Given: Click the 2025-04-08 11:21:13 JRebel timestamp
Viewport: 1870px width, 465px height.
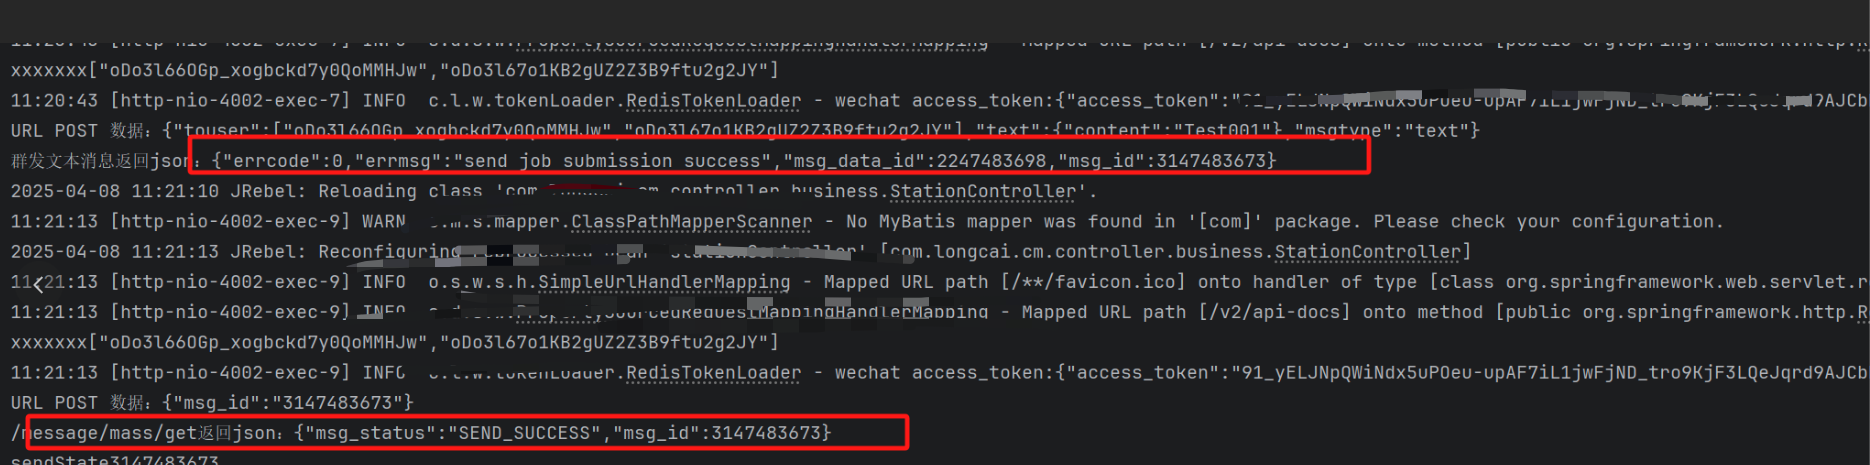Looking at the screenshot, I should pyautogui.click(x=115, y=252).
